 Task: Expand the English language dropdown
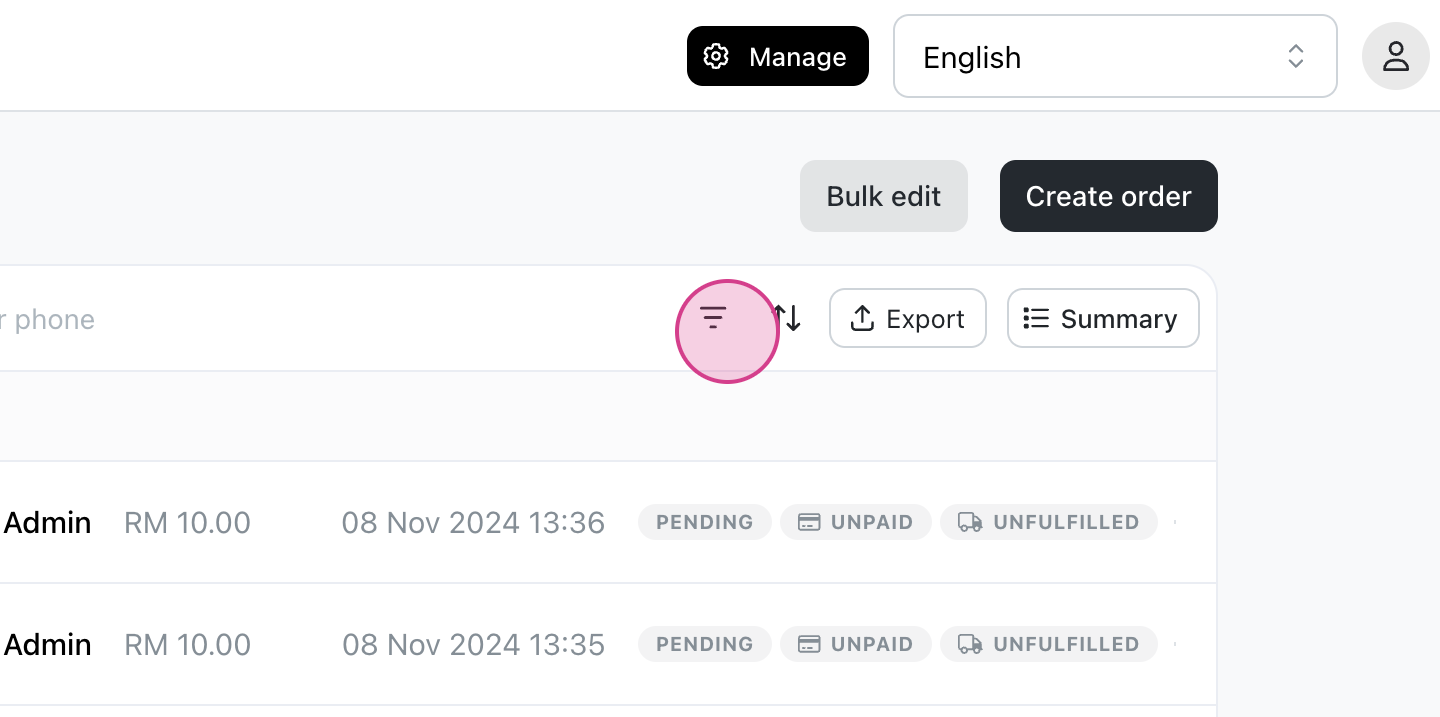click(1115, 56)
